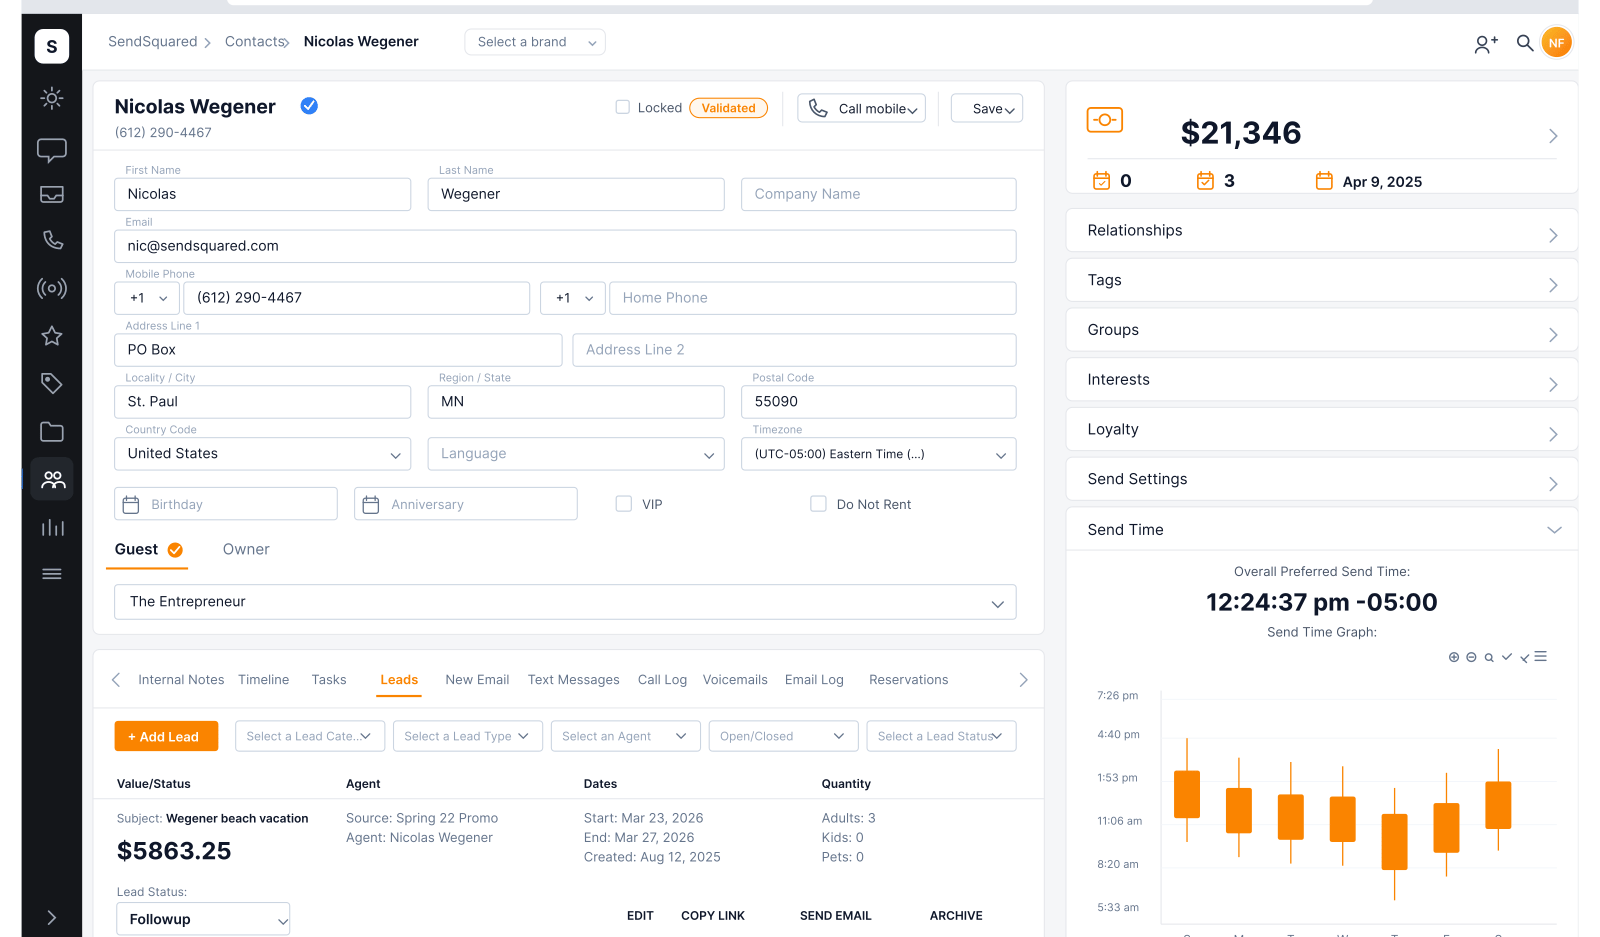Screen dimensions: 1600x937
Task: Open the chat messages sidebar icon
Action: (52, 150)
